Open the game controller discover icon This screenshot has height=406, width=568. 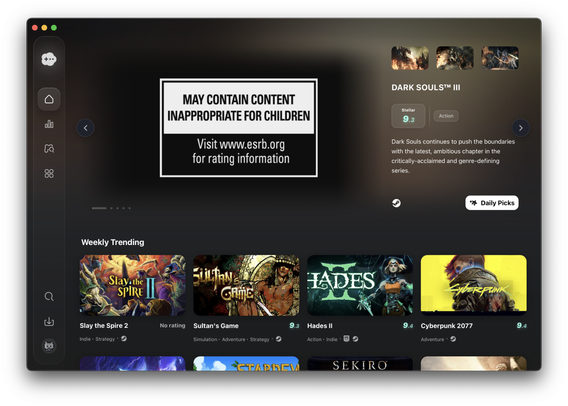(x=49, y=148)
